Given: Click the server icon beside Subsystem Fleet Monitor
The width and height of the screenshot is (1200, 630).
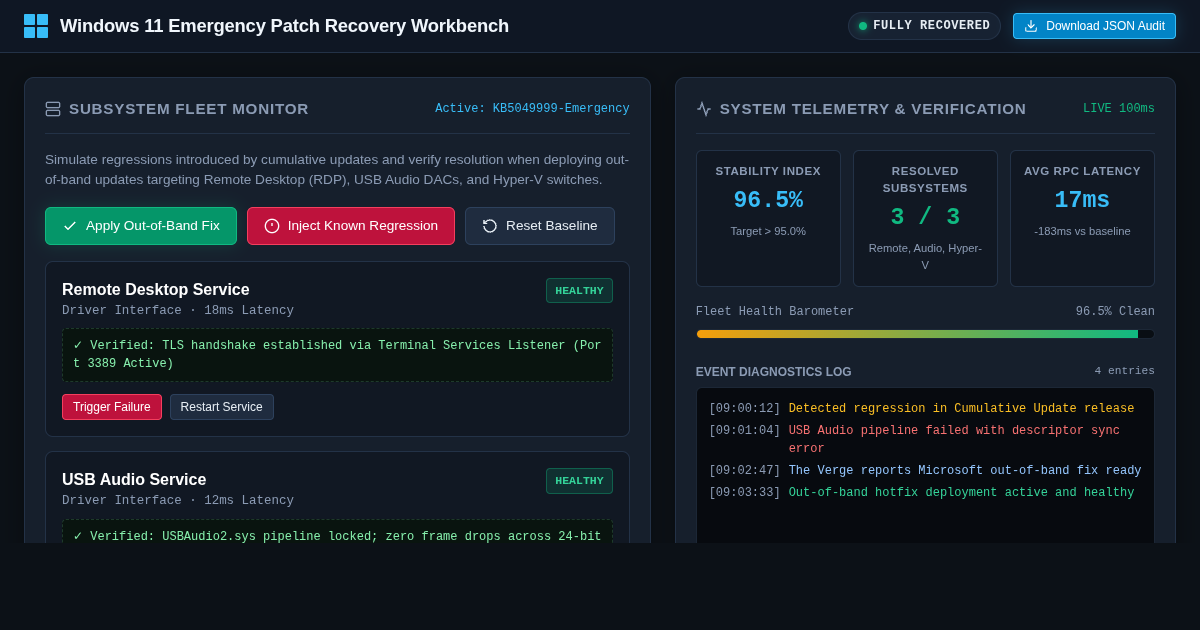Looking at the screenshot, I should point(53,109).
